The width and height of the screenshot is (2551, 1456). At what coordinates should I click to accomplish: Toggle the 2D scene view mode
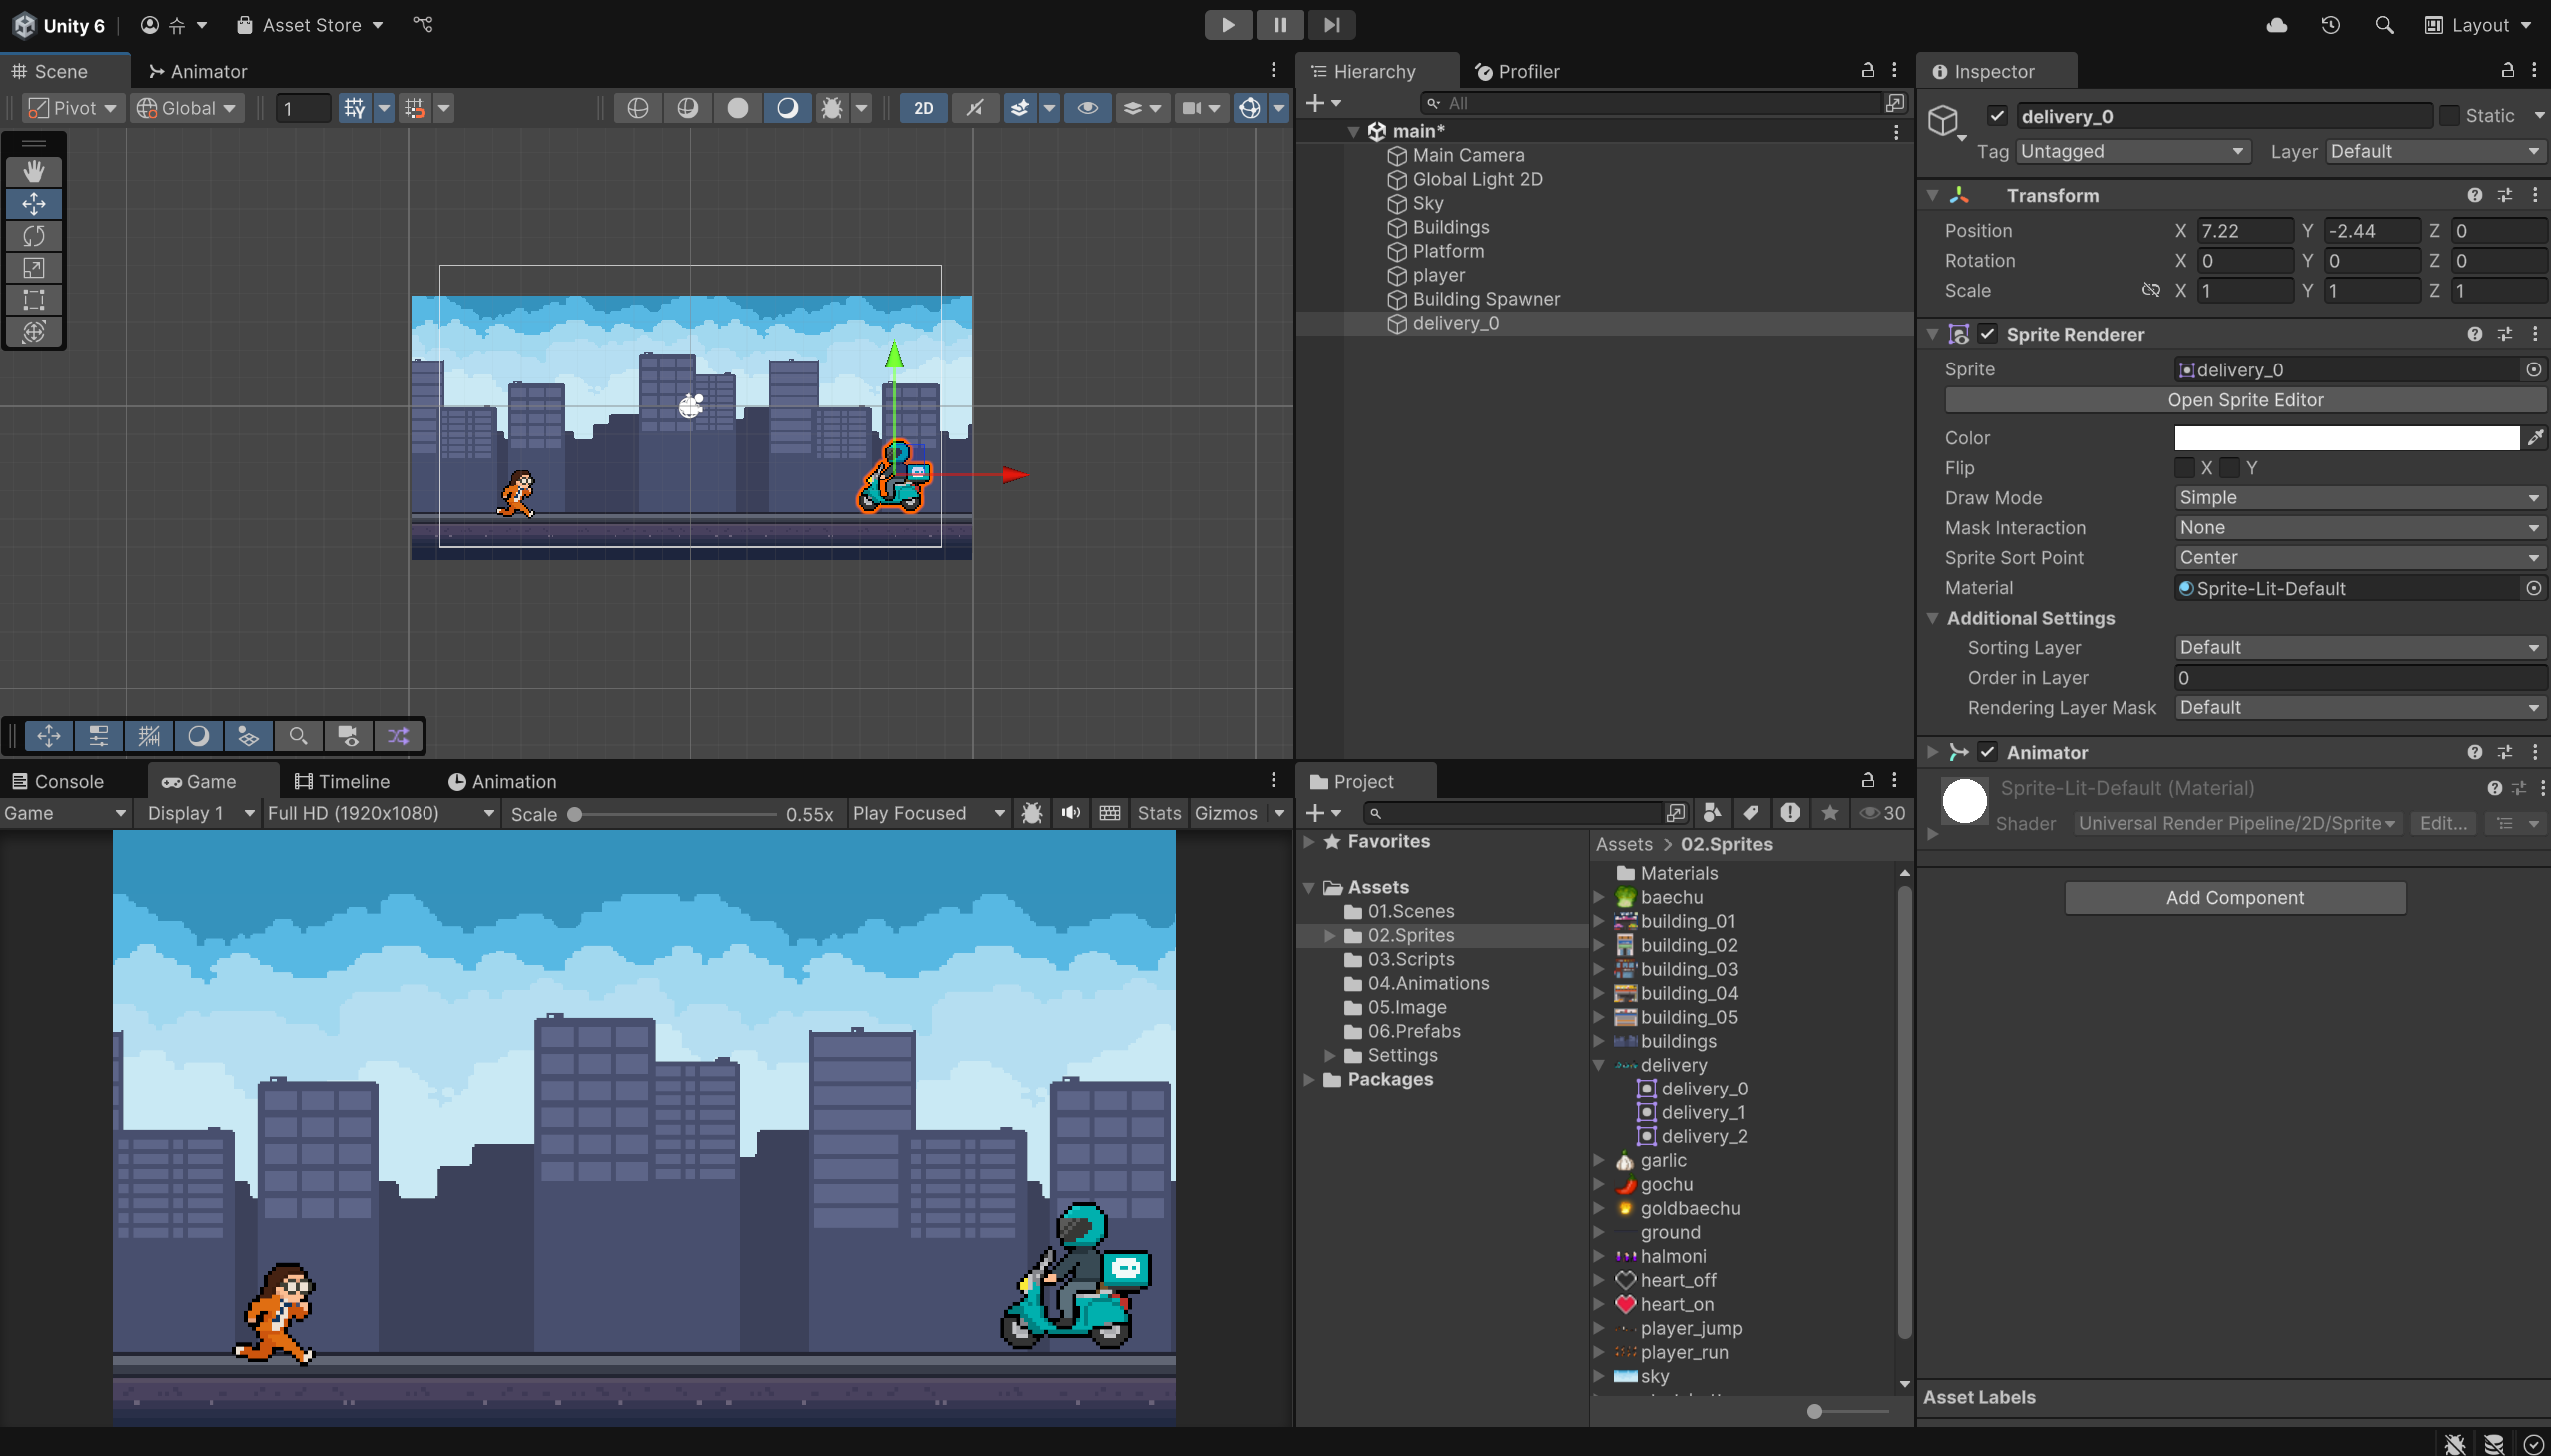pyautogui.click(x=923, y=108)
